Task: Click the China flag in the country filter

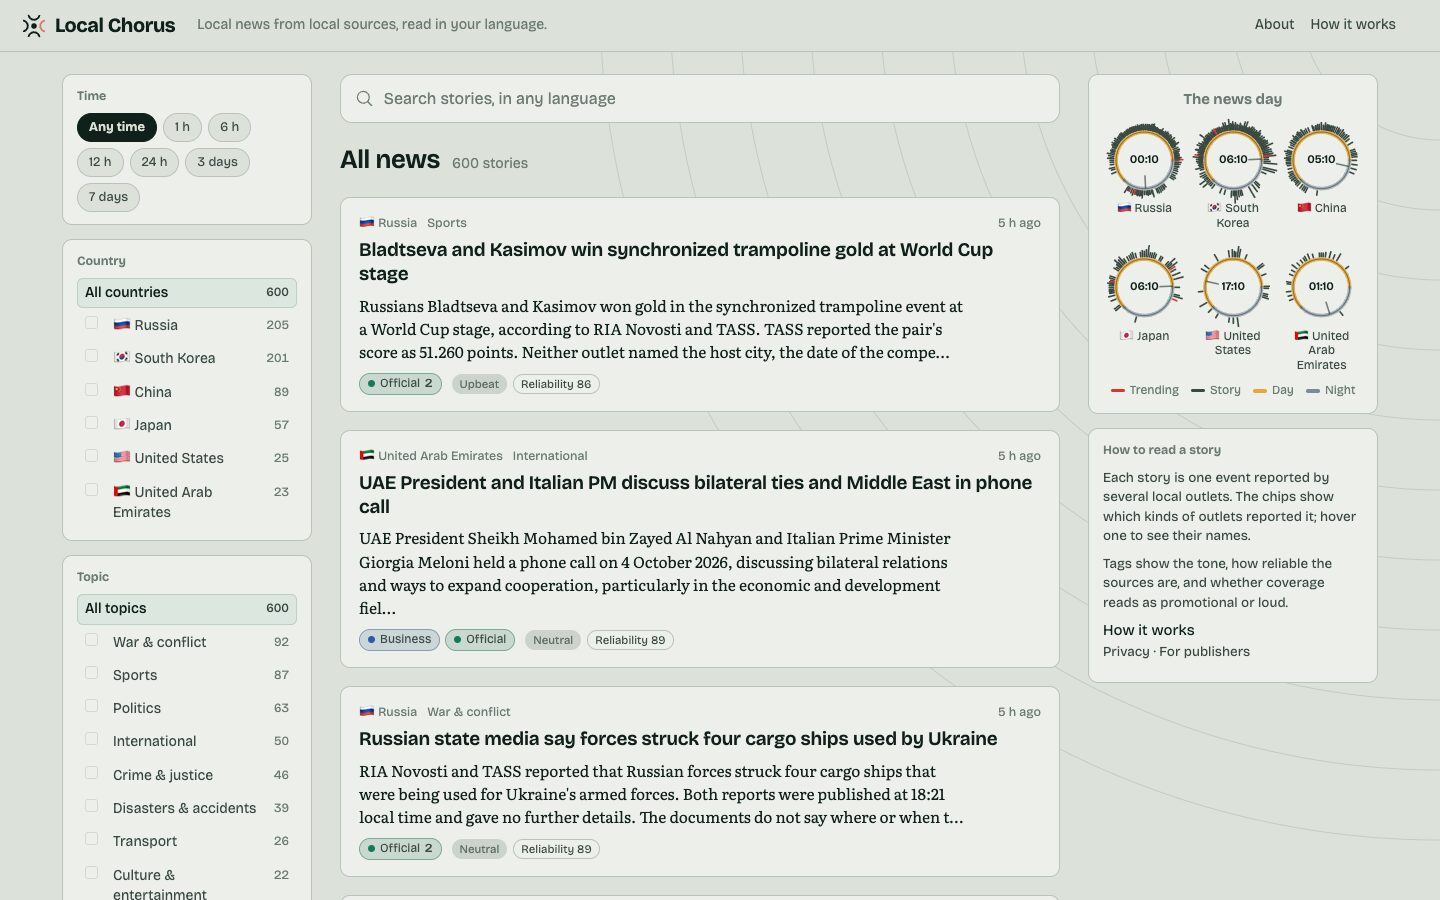Action: coord(122,392)
